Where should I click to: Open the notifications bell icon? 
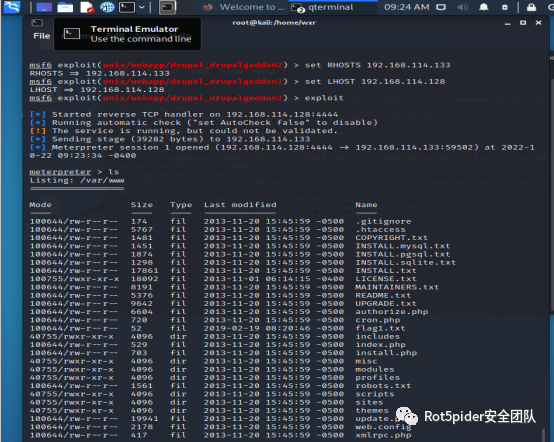(x=484, y=7)
